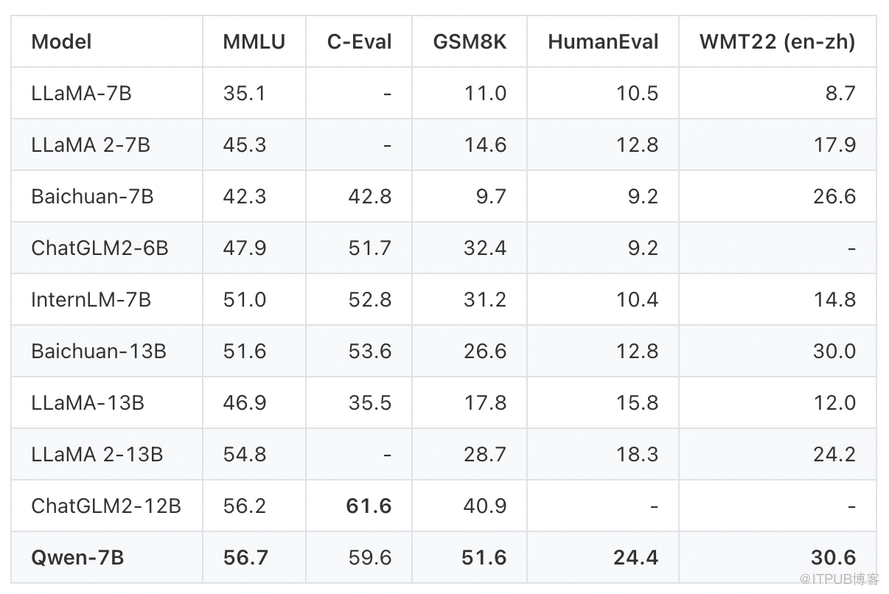This screenshot has height=594, width=889.
Task: Select the InternLM-7B row label
Action: pyautogui.click(x=91, y=300)
